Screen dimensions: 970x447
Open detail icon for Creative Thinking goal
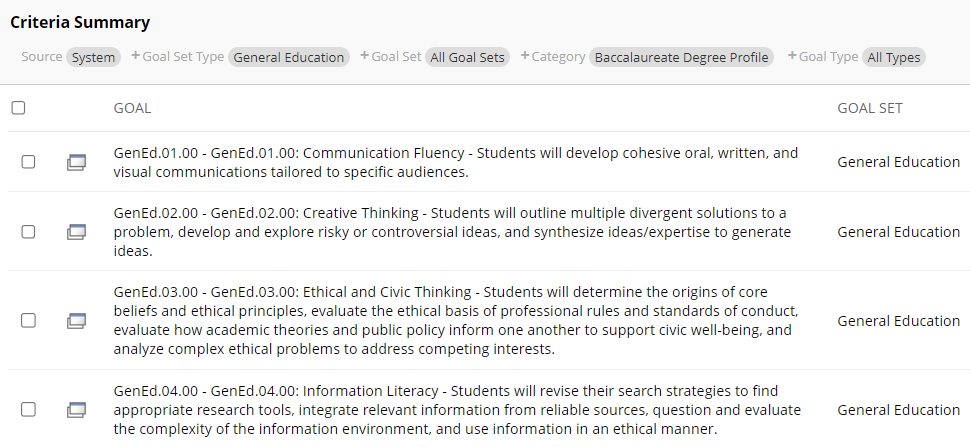(x=76, y=232)
